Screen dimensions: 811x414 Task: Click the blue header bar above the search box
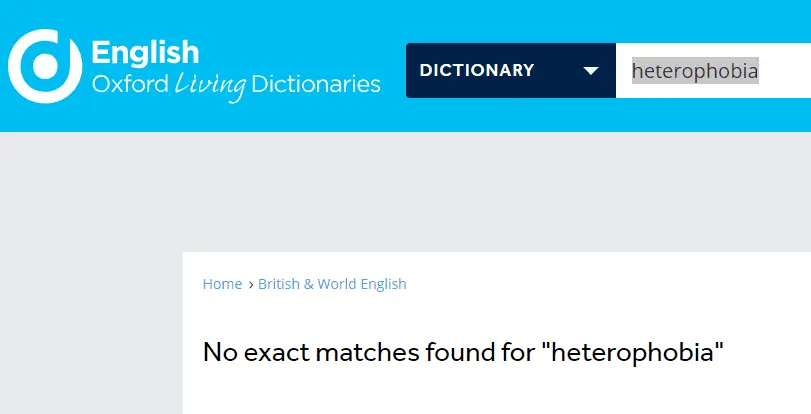[600, 20]
